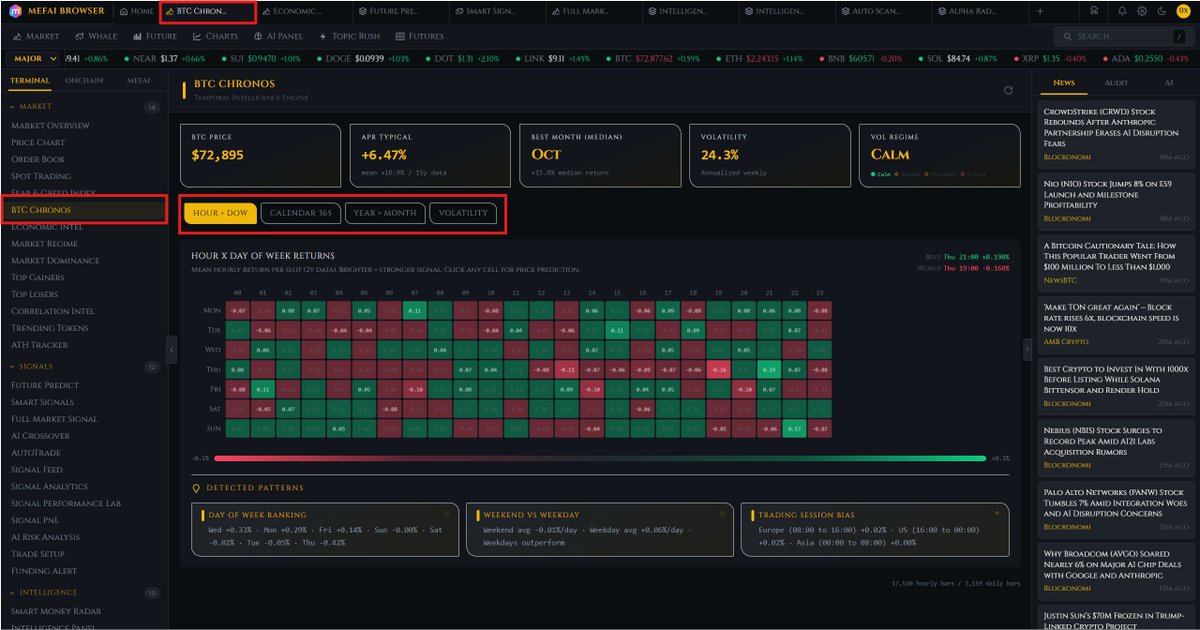The height and width of the screenshot is (630, 1200).
Task: Open the AI Panel toolbar item
Action: pos(277,36)
